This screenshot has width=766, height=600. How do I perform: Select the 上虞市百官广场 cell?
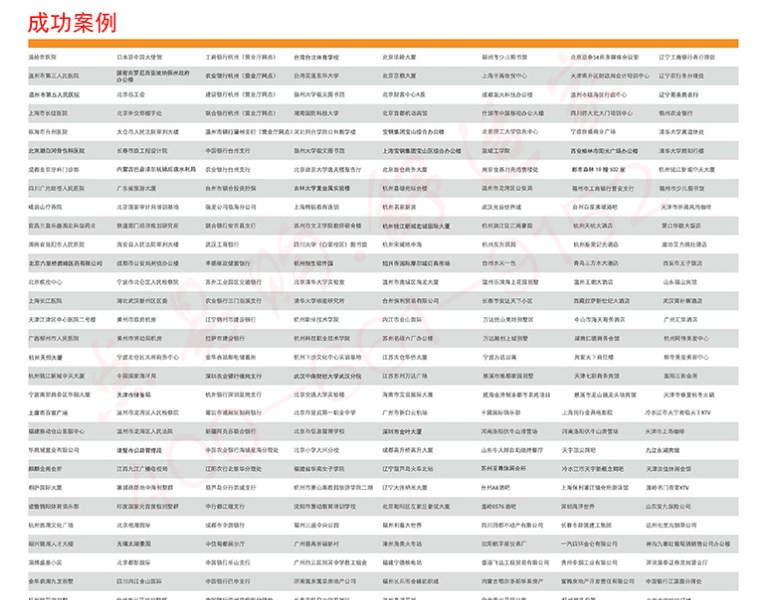pyautogui.click(x=48, y=413)
